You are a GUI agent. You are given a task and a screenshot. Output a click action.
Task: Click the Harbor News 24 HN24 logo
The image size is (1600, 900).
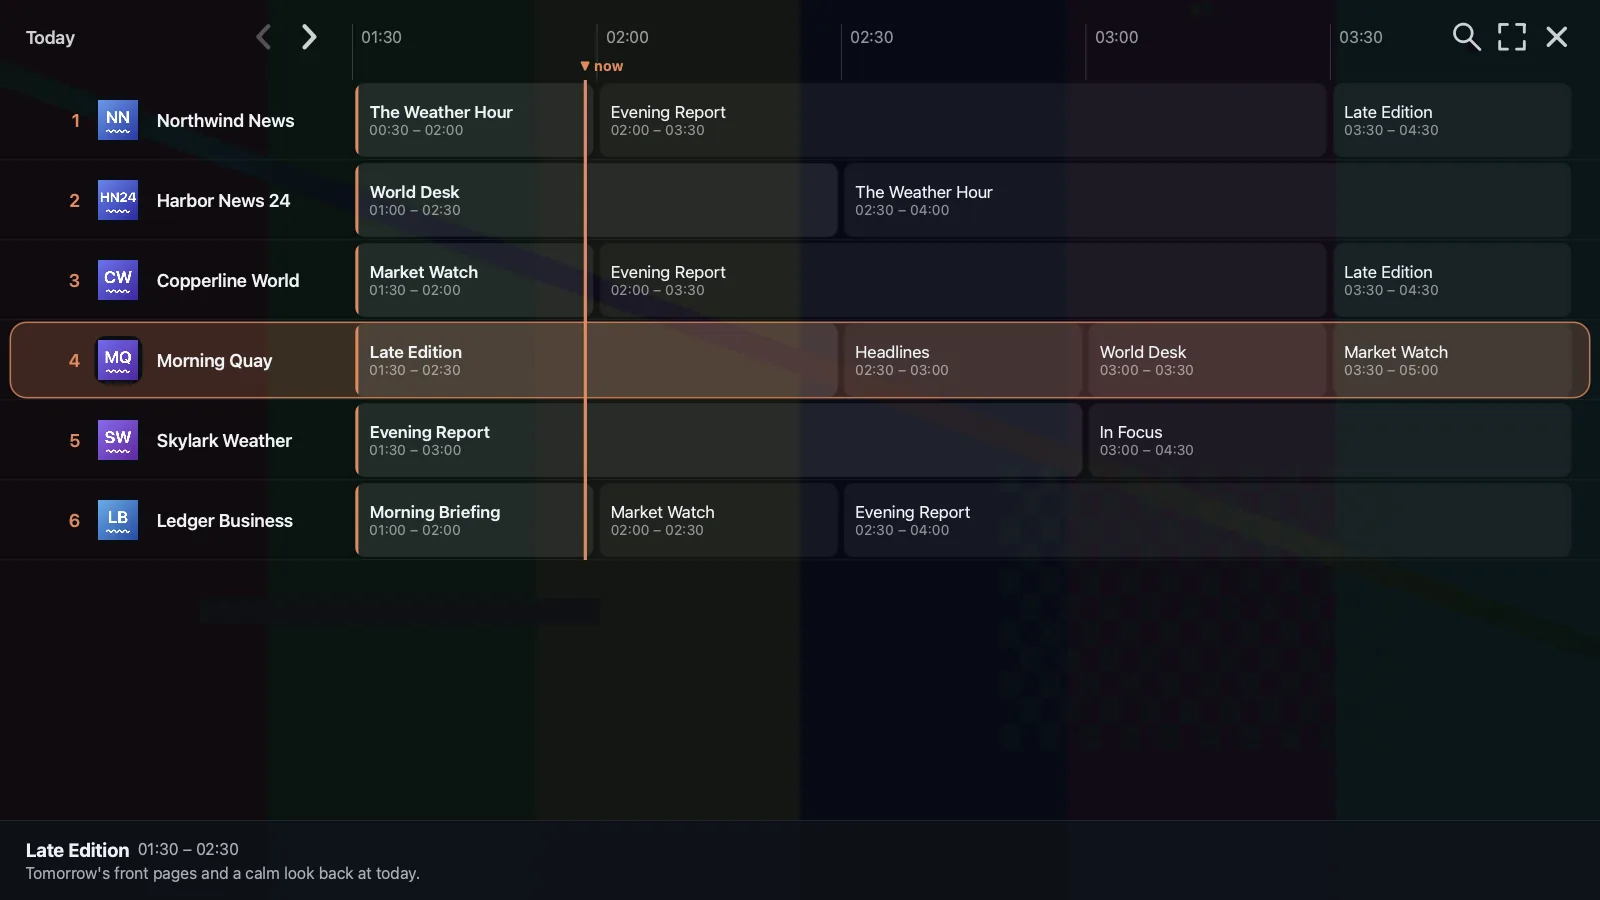pos(118,200)
